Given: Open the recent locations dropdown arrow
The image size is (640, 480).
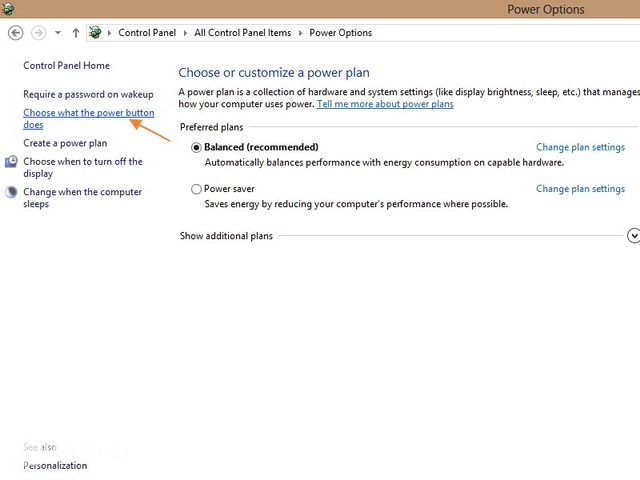Looking at the screenshot, I should tap(58, 33).
